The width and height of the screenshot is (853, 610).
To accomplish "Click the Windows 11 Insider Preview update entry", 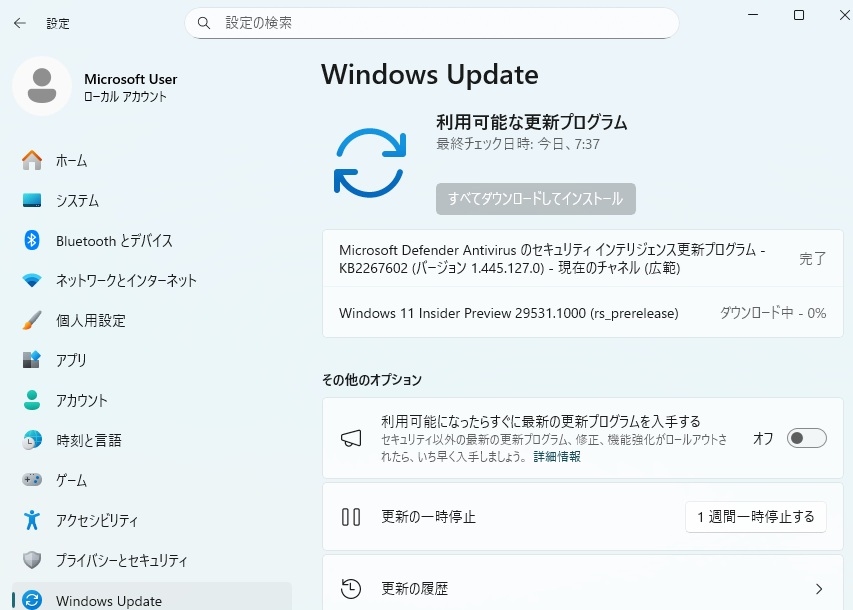I will (x=583, y=313).
